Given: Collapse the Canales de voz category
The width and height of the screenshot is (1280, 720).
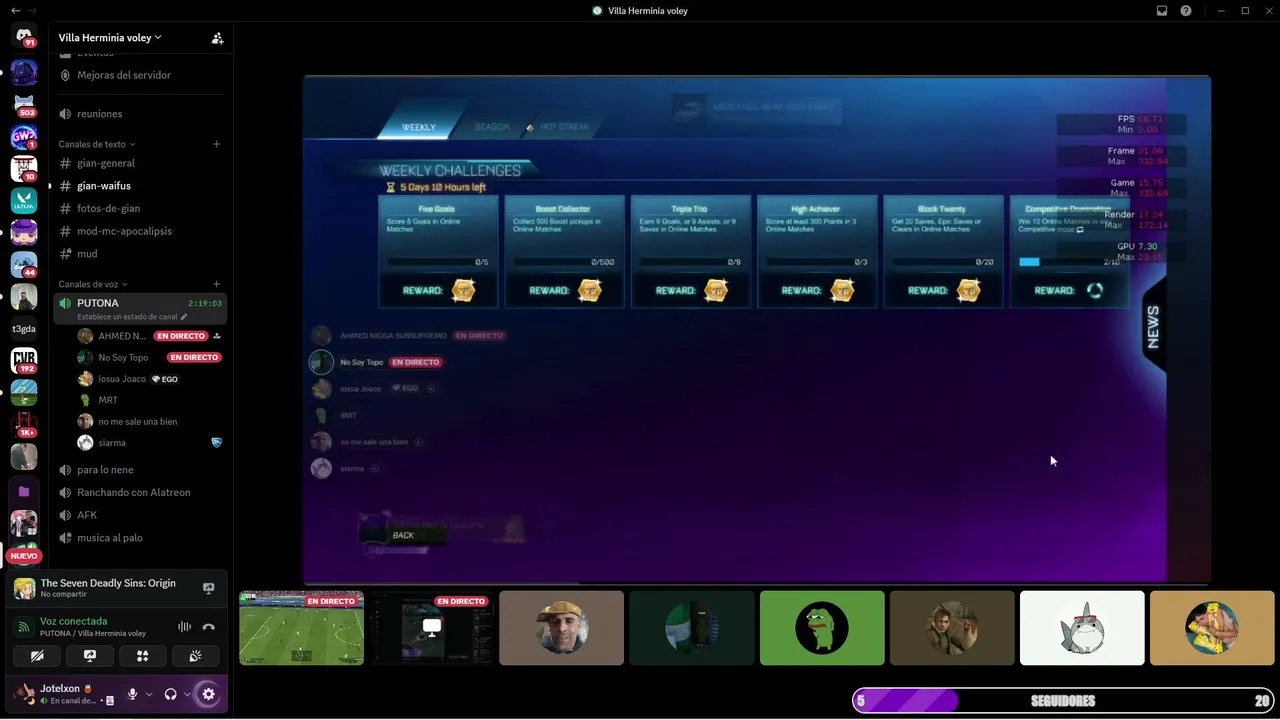Looking at the screenshot, I should 93,284.
